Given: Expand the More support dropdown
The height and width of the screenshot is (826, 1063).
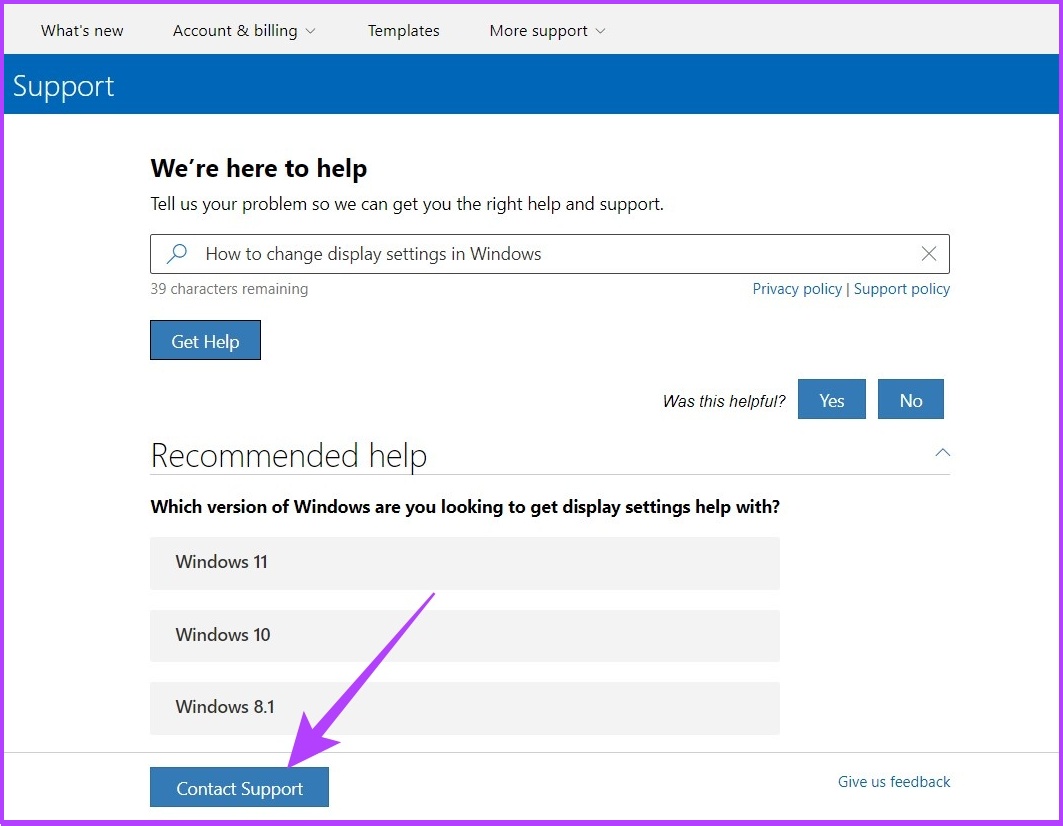Looking at the screenshot, I should tap(547, 31).
